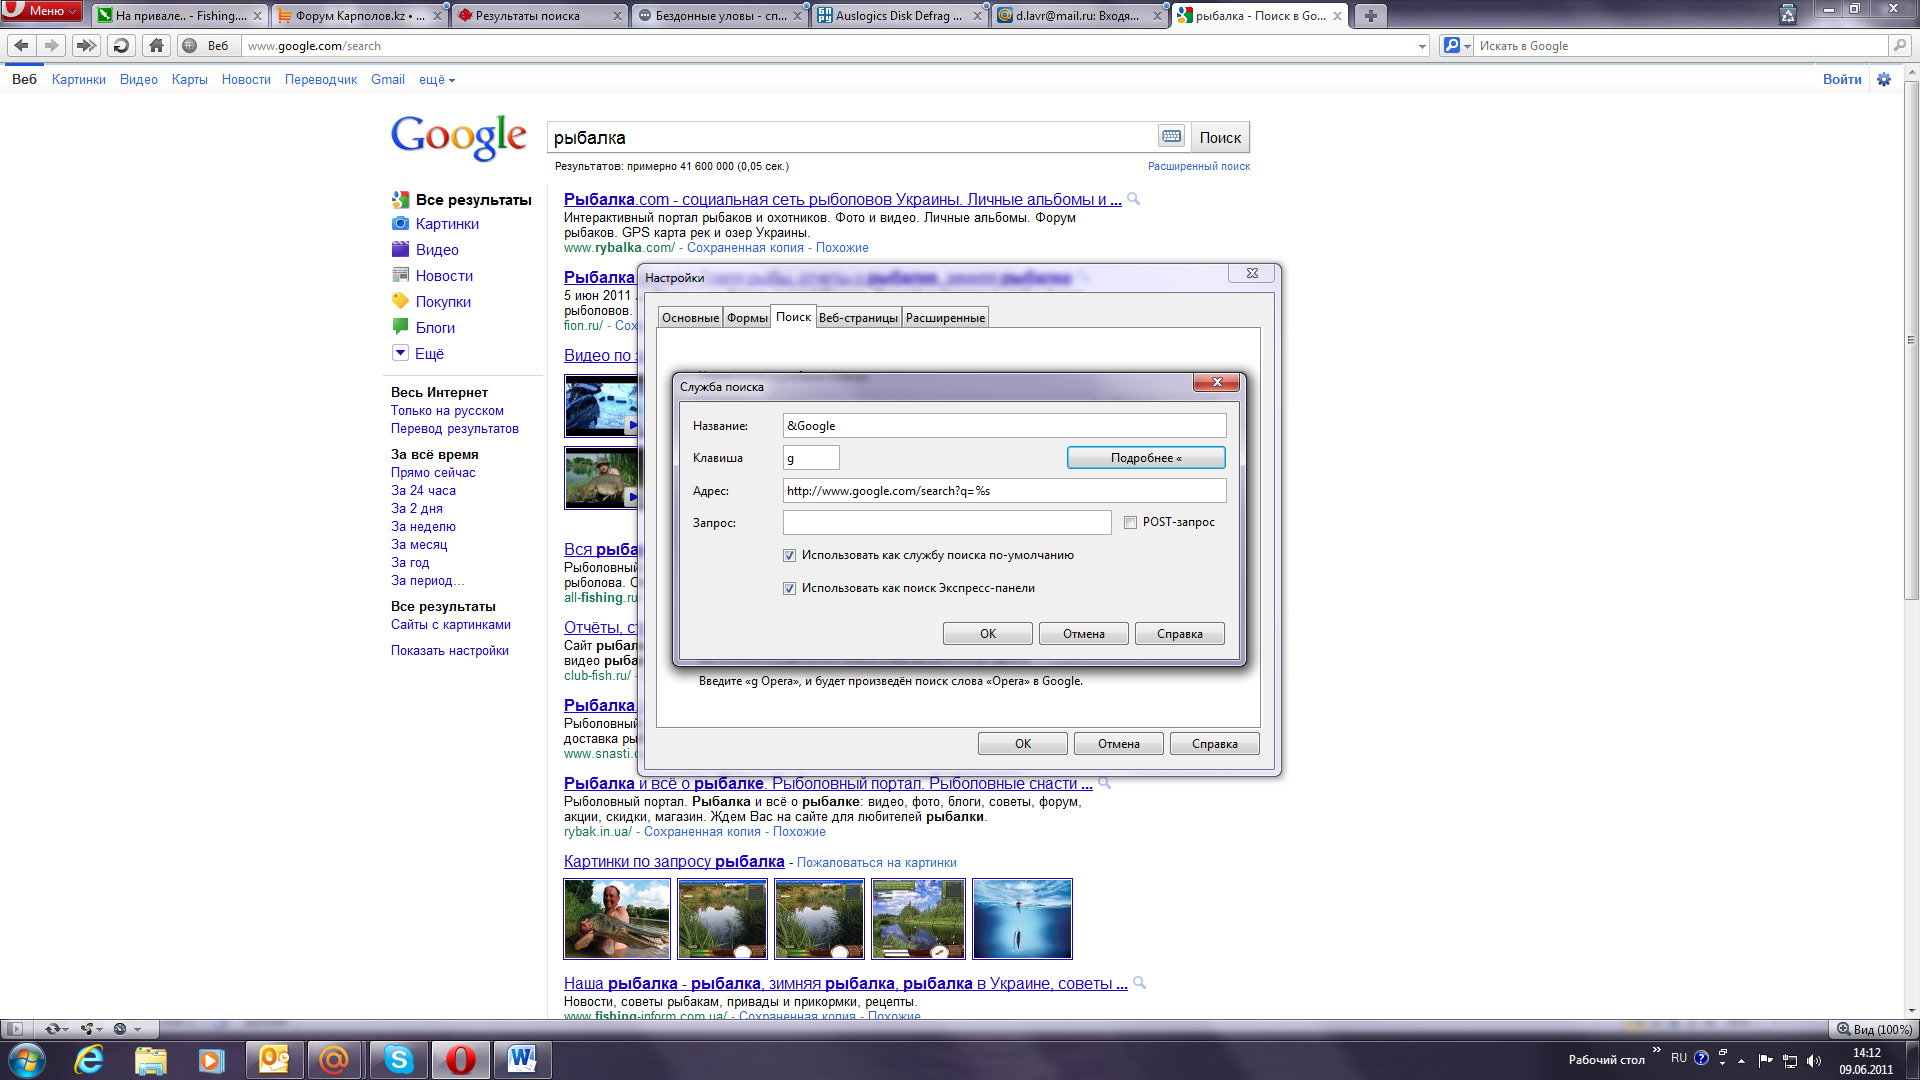The image size is (1920, 1080).
Task: Uncheck use as default search service
Action: point(789,555)
